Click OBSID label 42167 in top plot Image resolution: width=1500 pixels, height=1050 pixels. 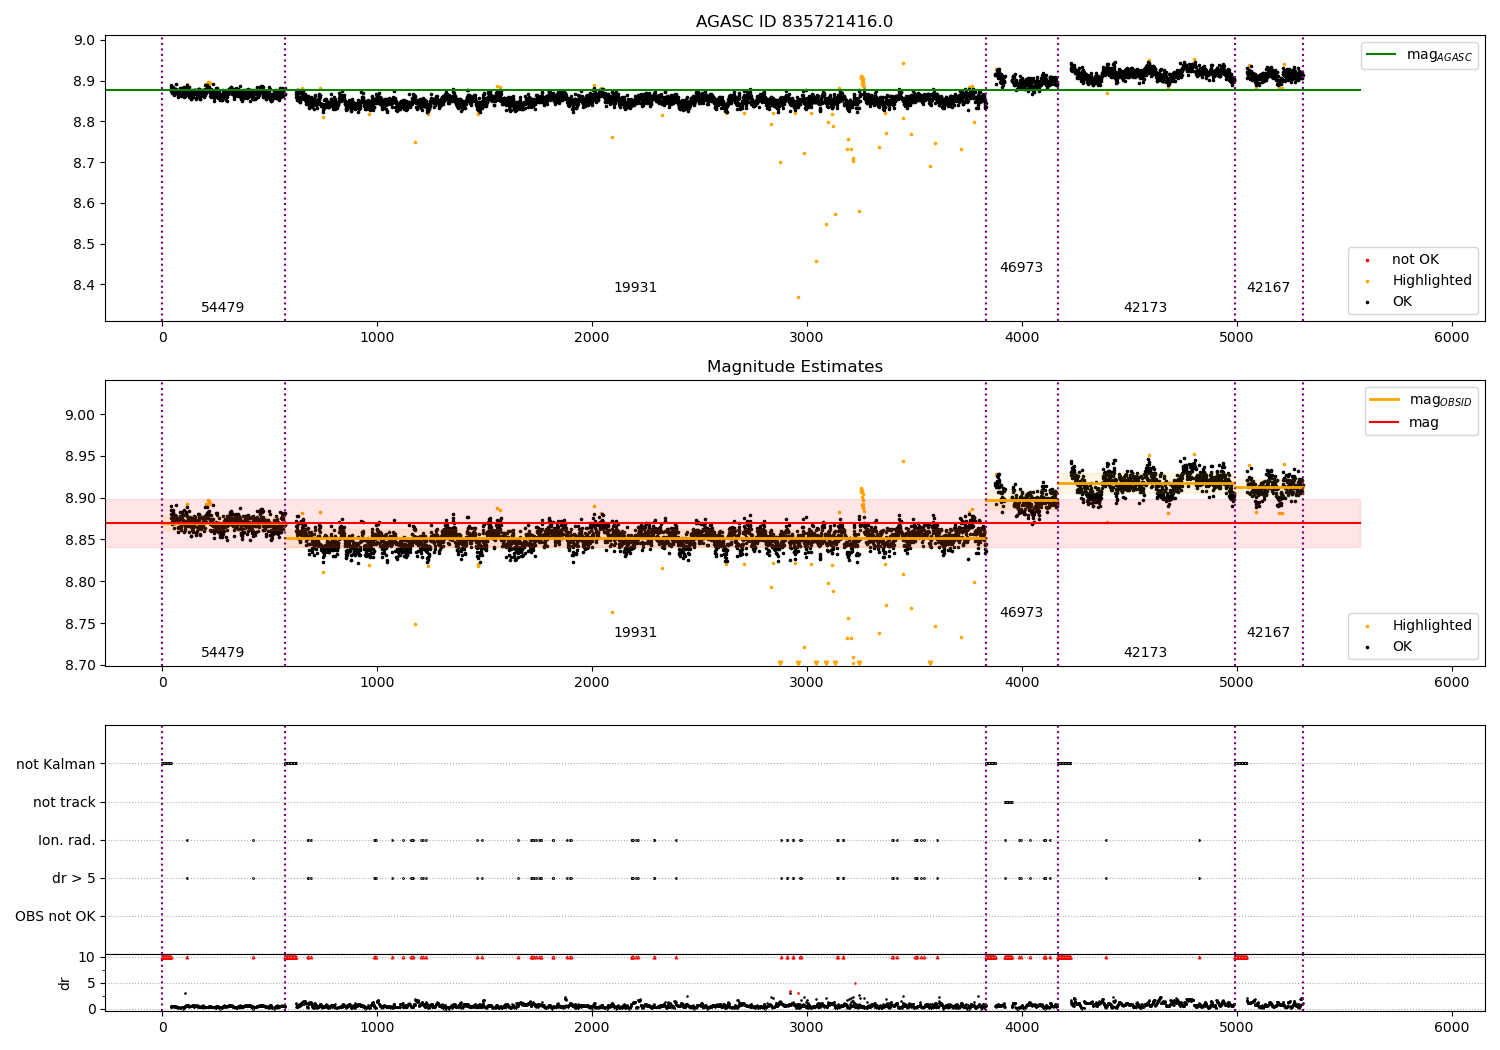tap(1268, 288)
